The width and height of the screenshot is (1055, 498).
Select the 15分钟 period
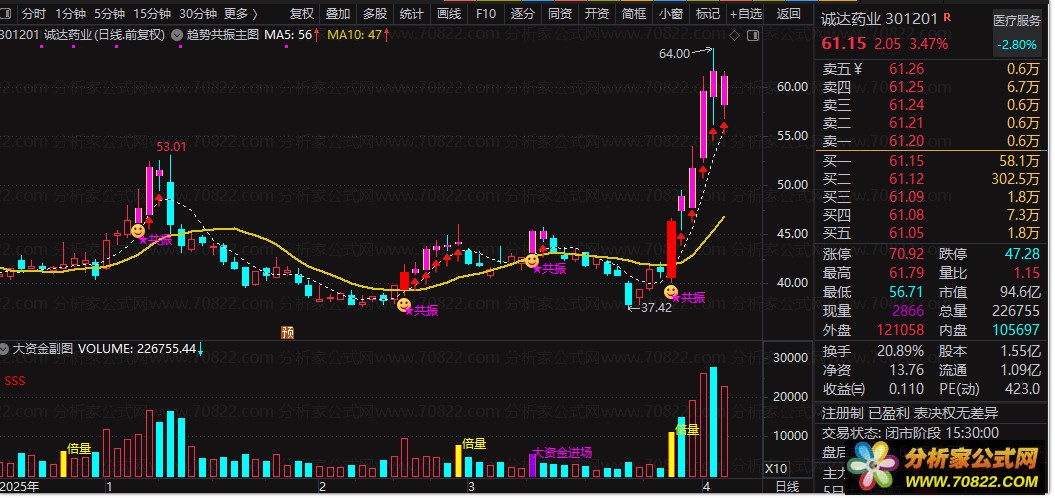point(152,13)
